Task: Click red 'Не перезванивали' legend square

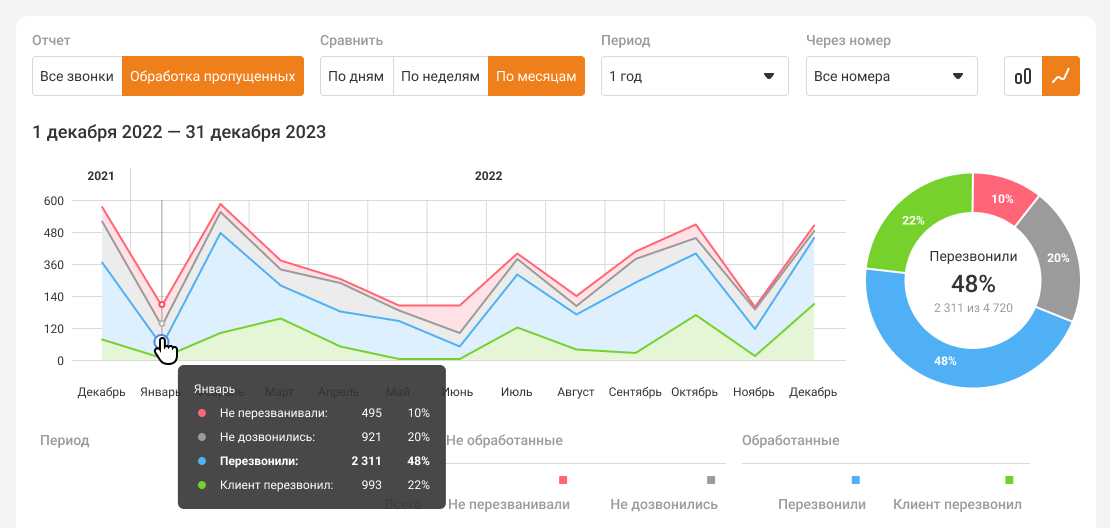Action: pyautogui.click(x=563, y=481)
